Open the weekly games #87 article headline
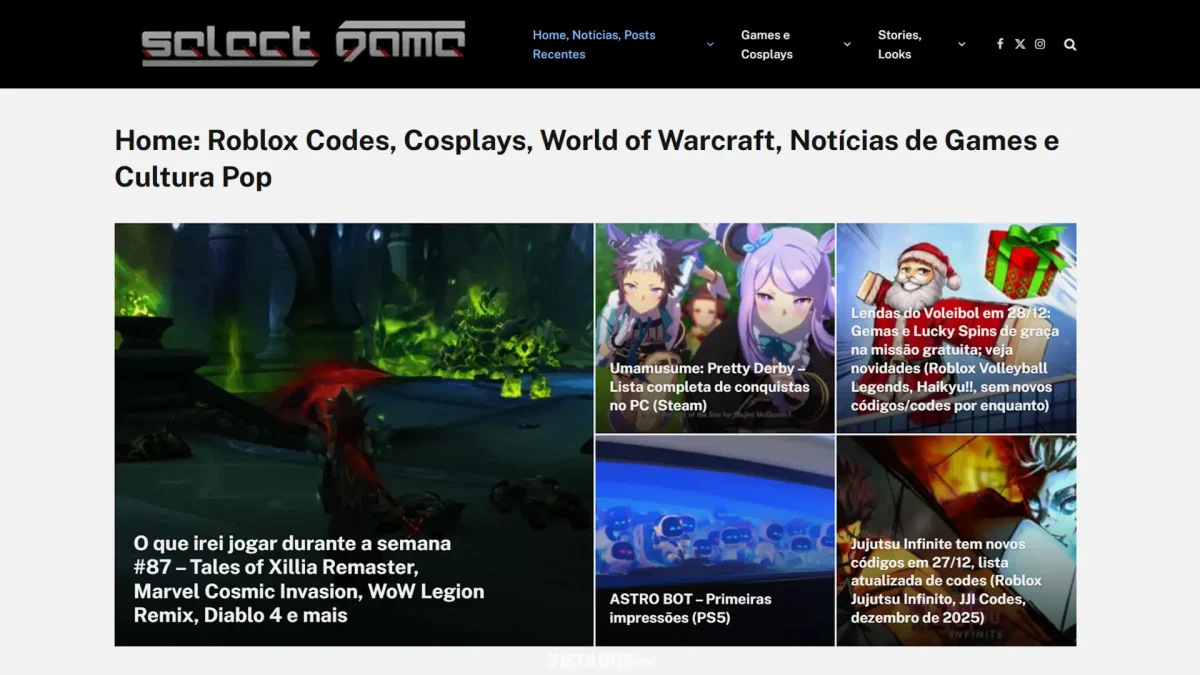 coord(309,579)
